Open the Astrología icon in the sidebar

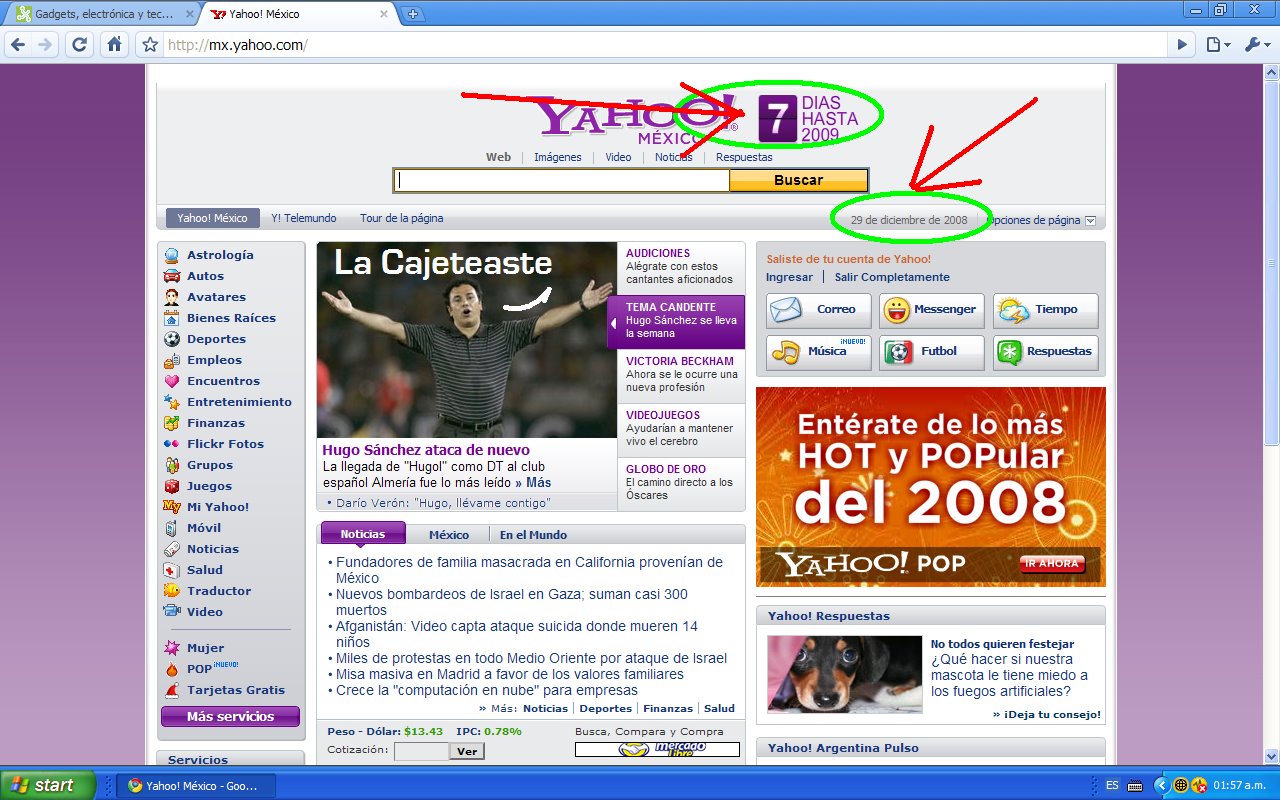172,255
